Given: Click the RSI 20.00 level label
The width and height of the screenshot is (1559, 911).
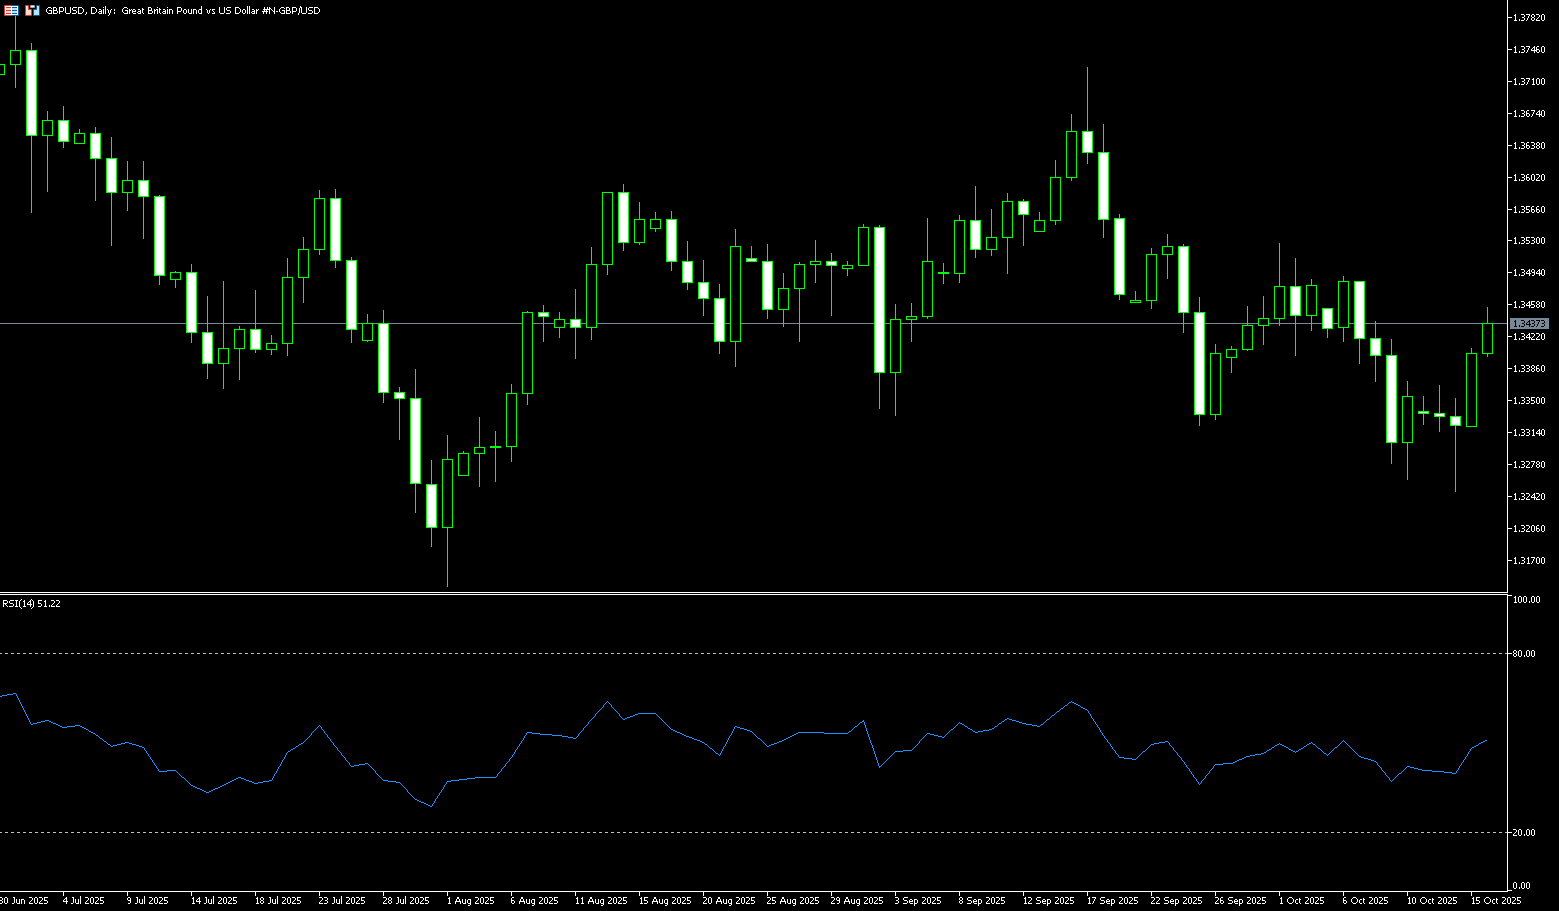Looking at the screenshot, I should pos(1524,833).
